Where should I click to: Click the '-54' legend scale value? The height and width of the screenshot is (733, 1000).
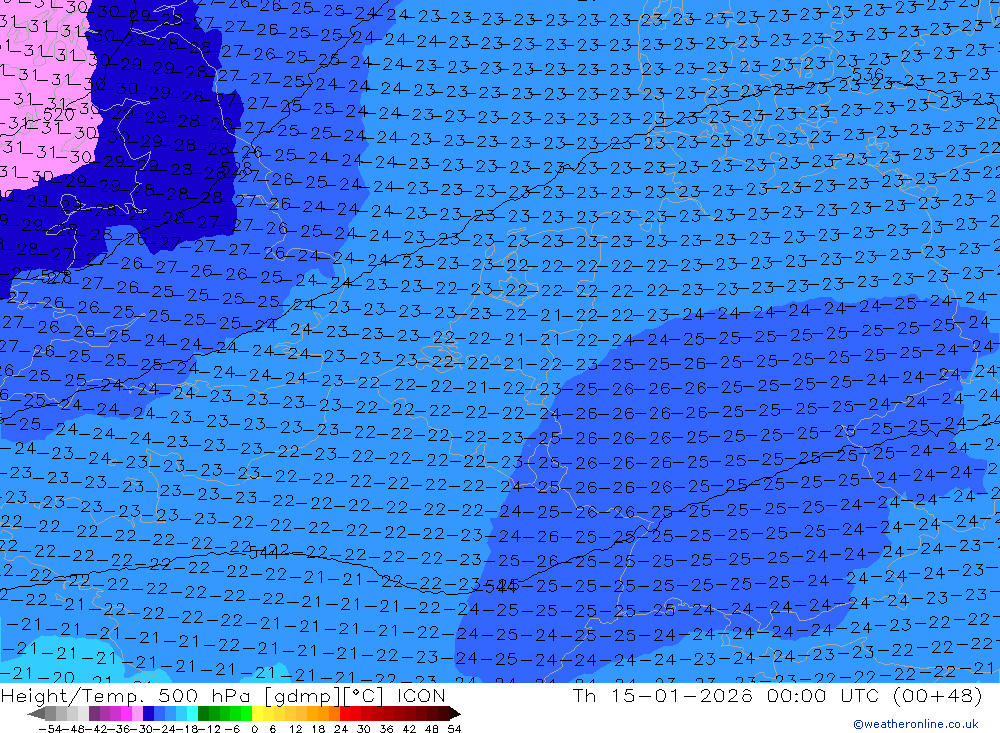[x=50, y=729]
